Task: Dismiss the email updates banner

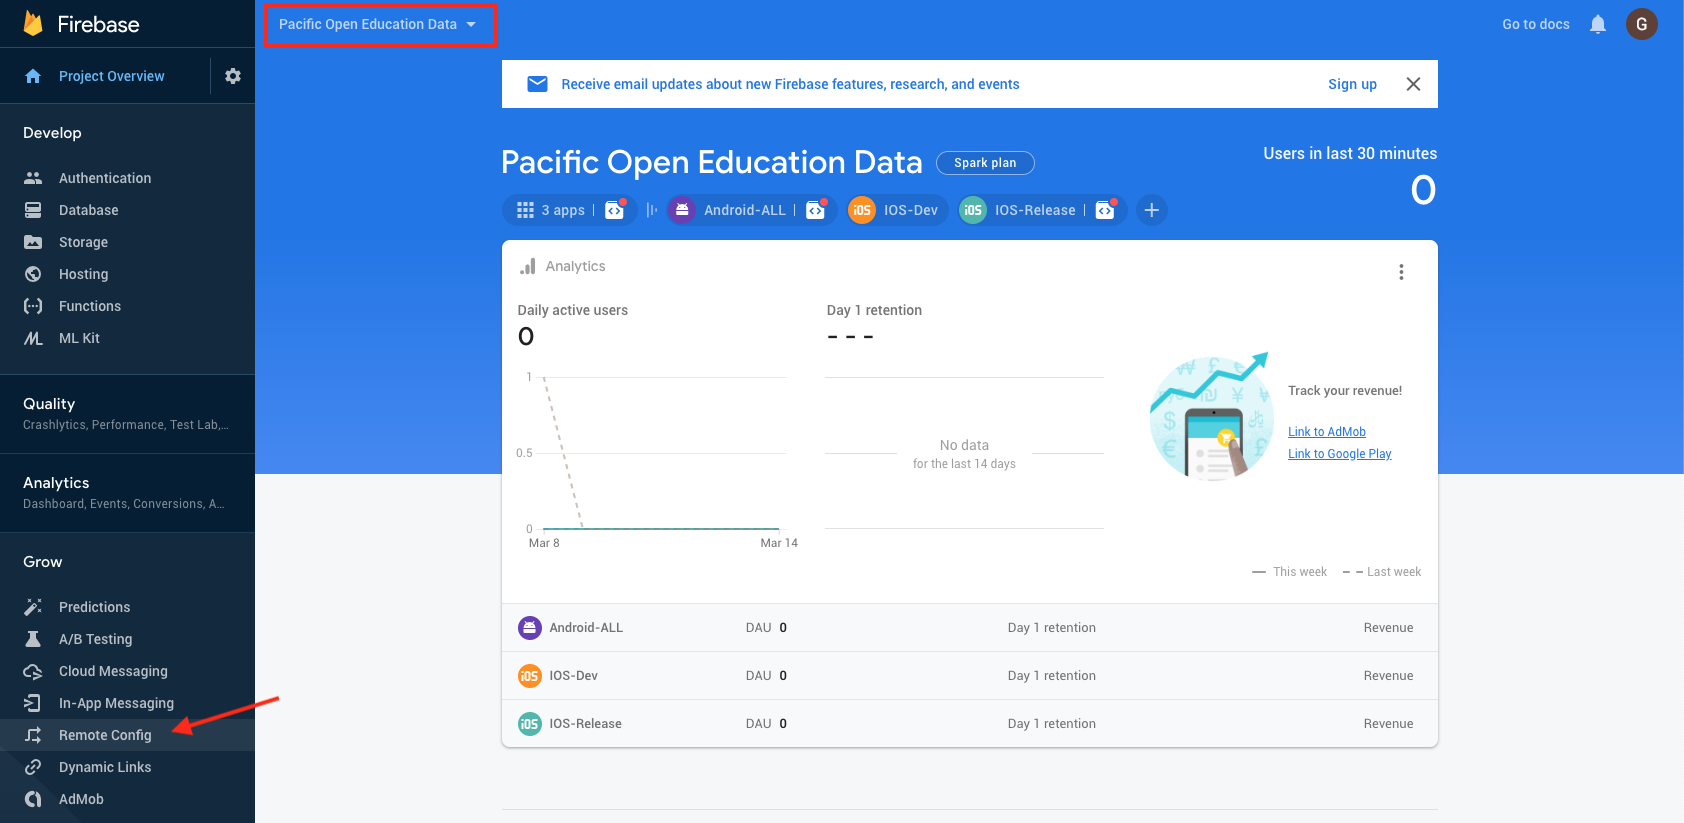Action: point(1413,84)
